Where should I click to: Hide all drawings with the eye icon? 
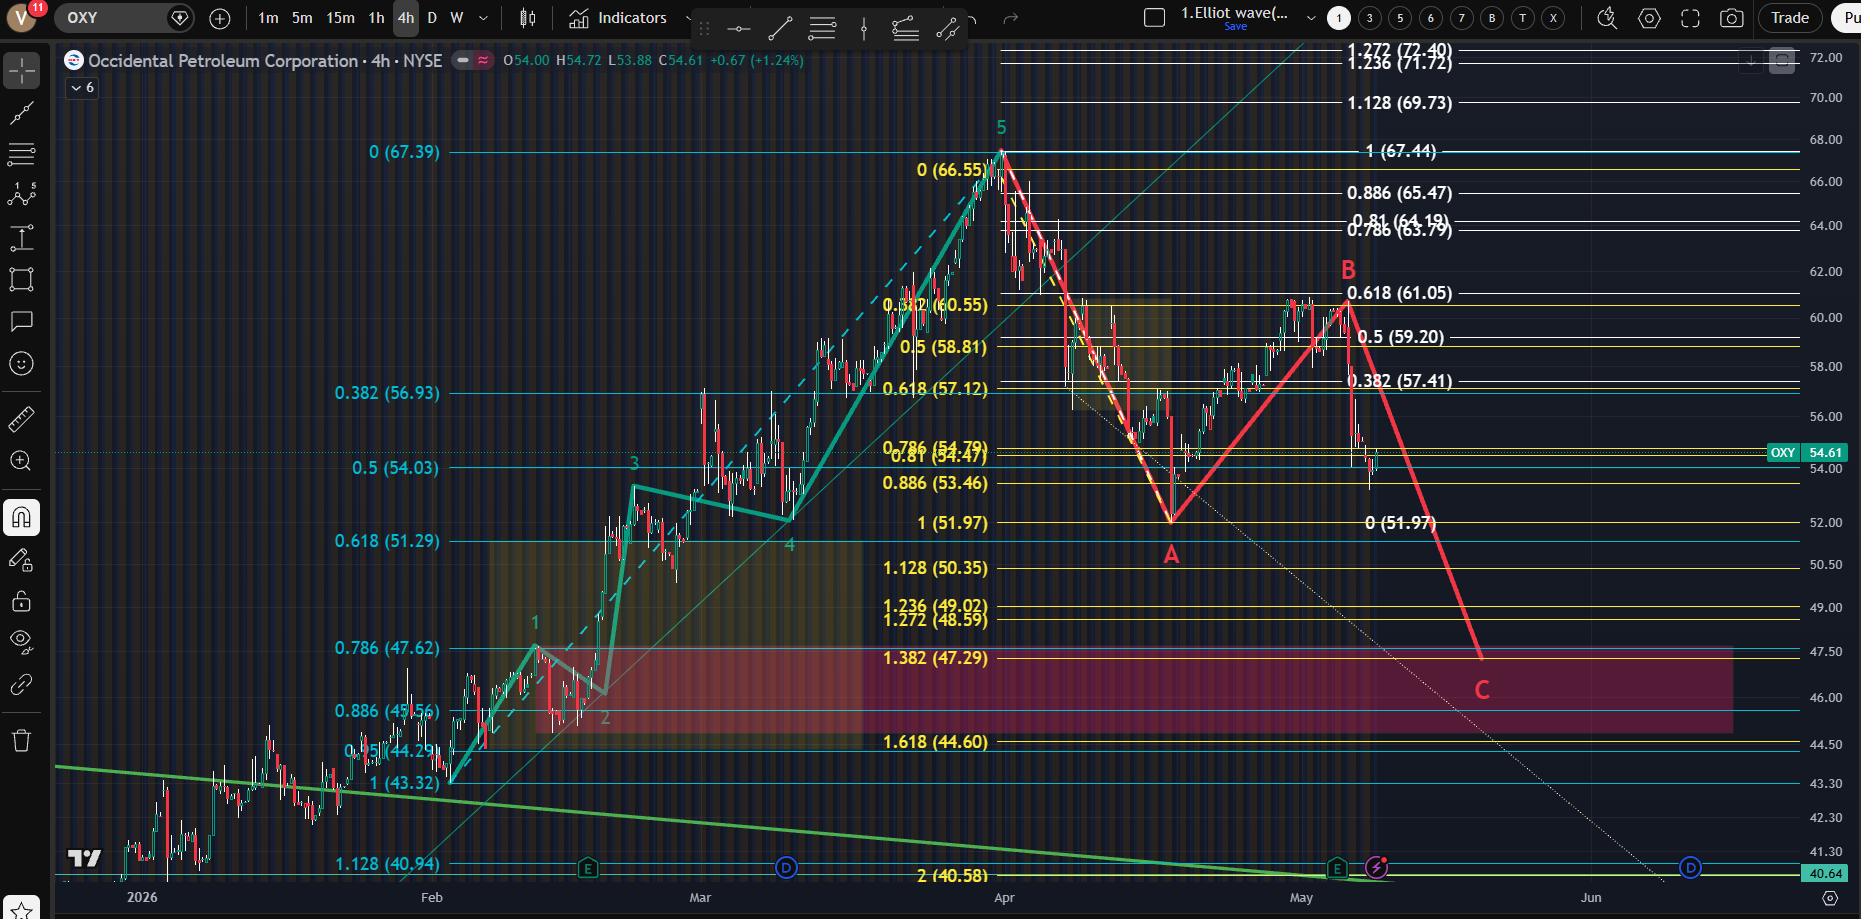click(21, 641)
